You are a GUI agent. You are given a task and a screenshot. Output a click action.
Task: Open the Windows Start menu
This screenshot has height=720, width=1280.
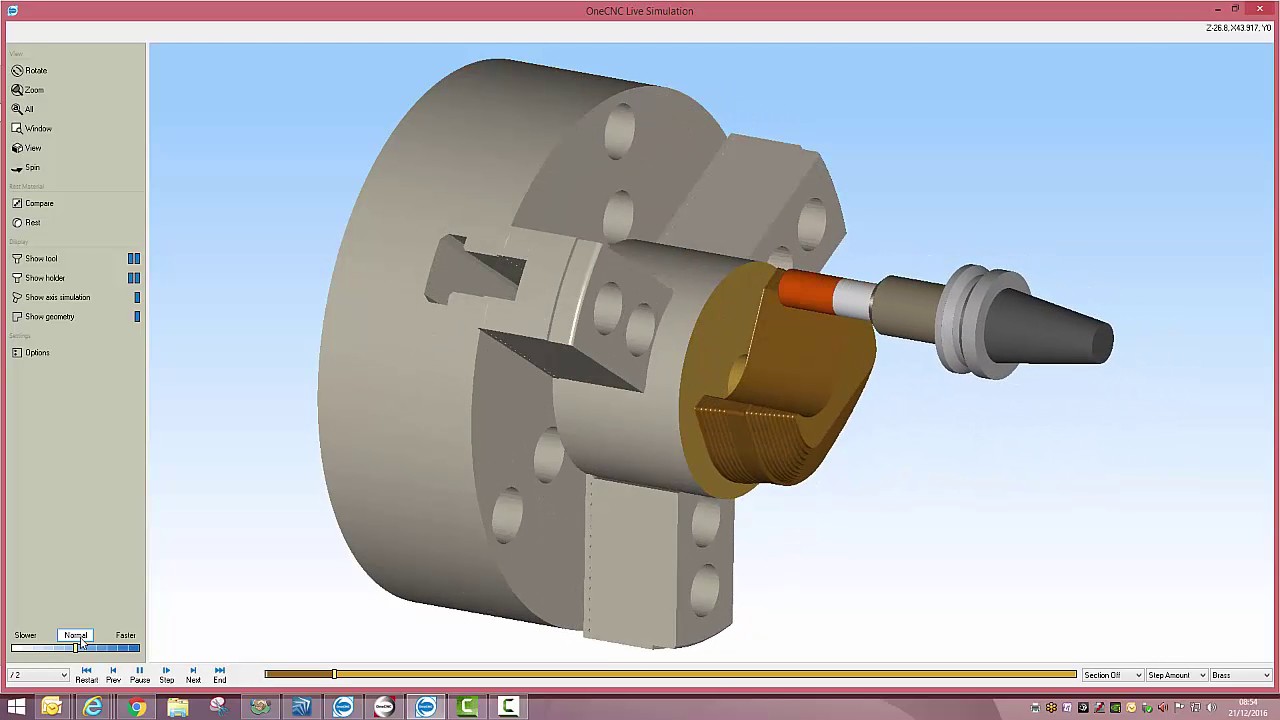coord(16,707)
